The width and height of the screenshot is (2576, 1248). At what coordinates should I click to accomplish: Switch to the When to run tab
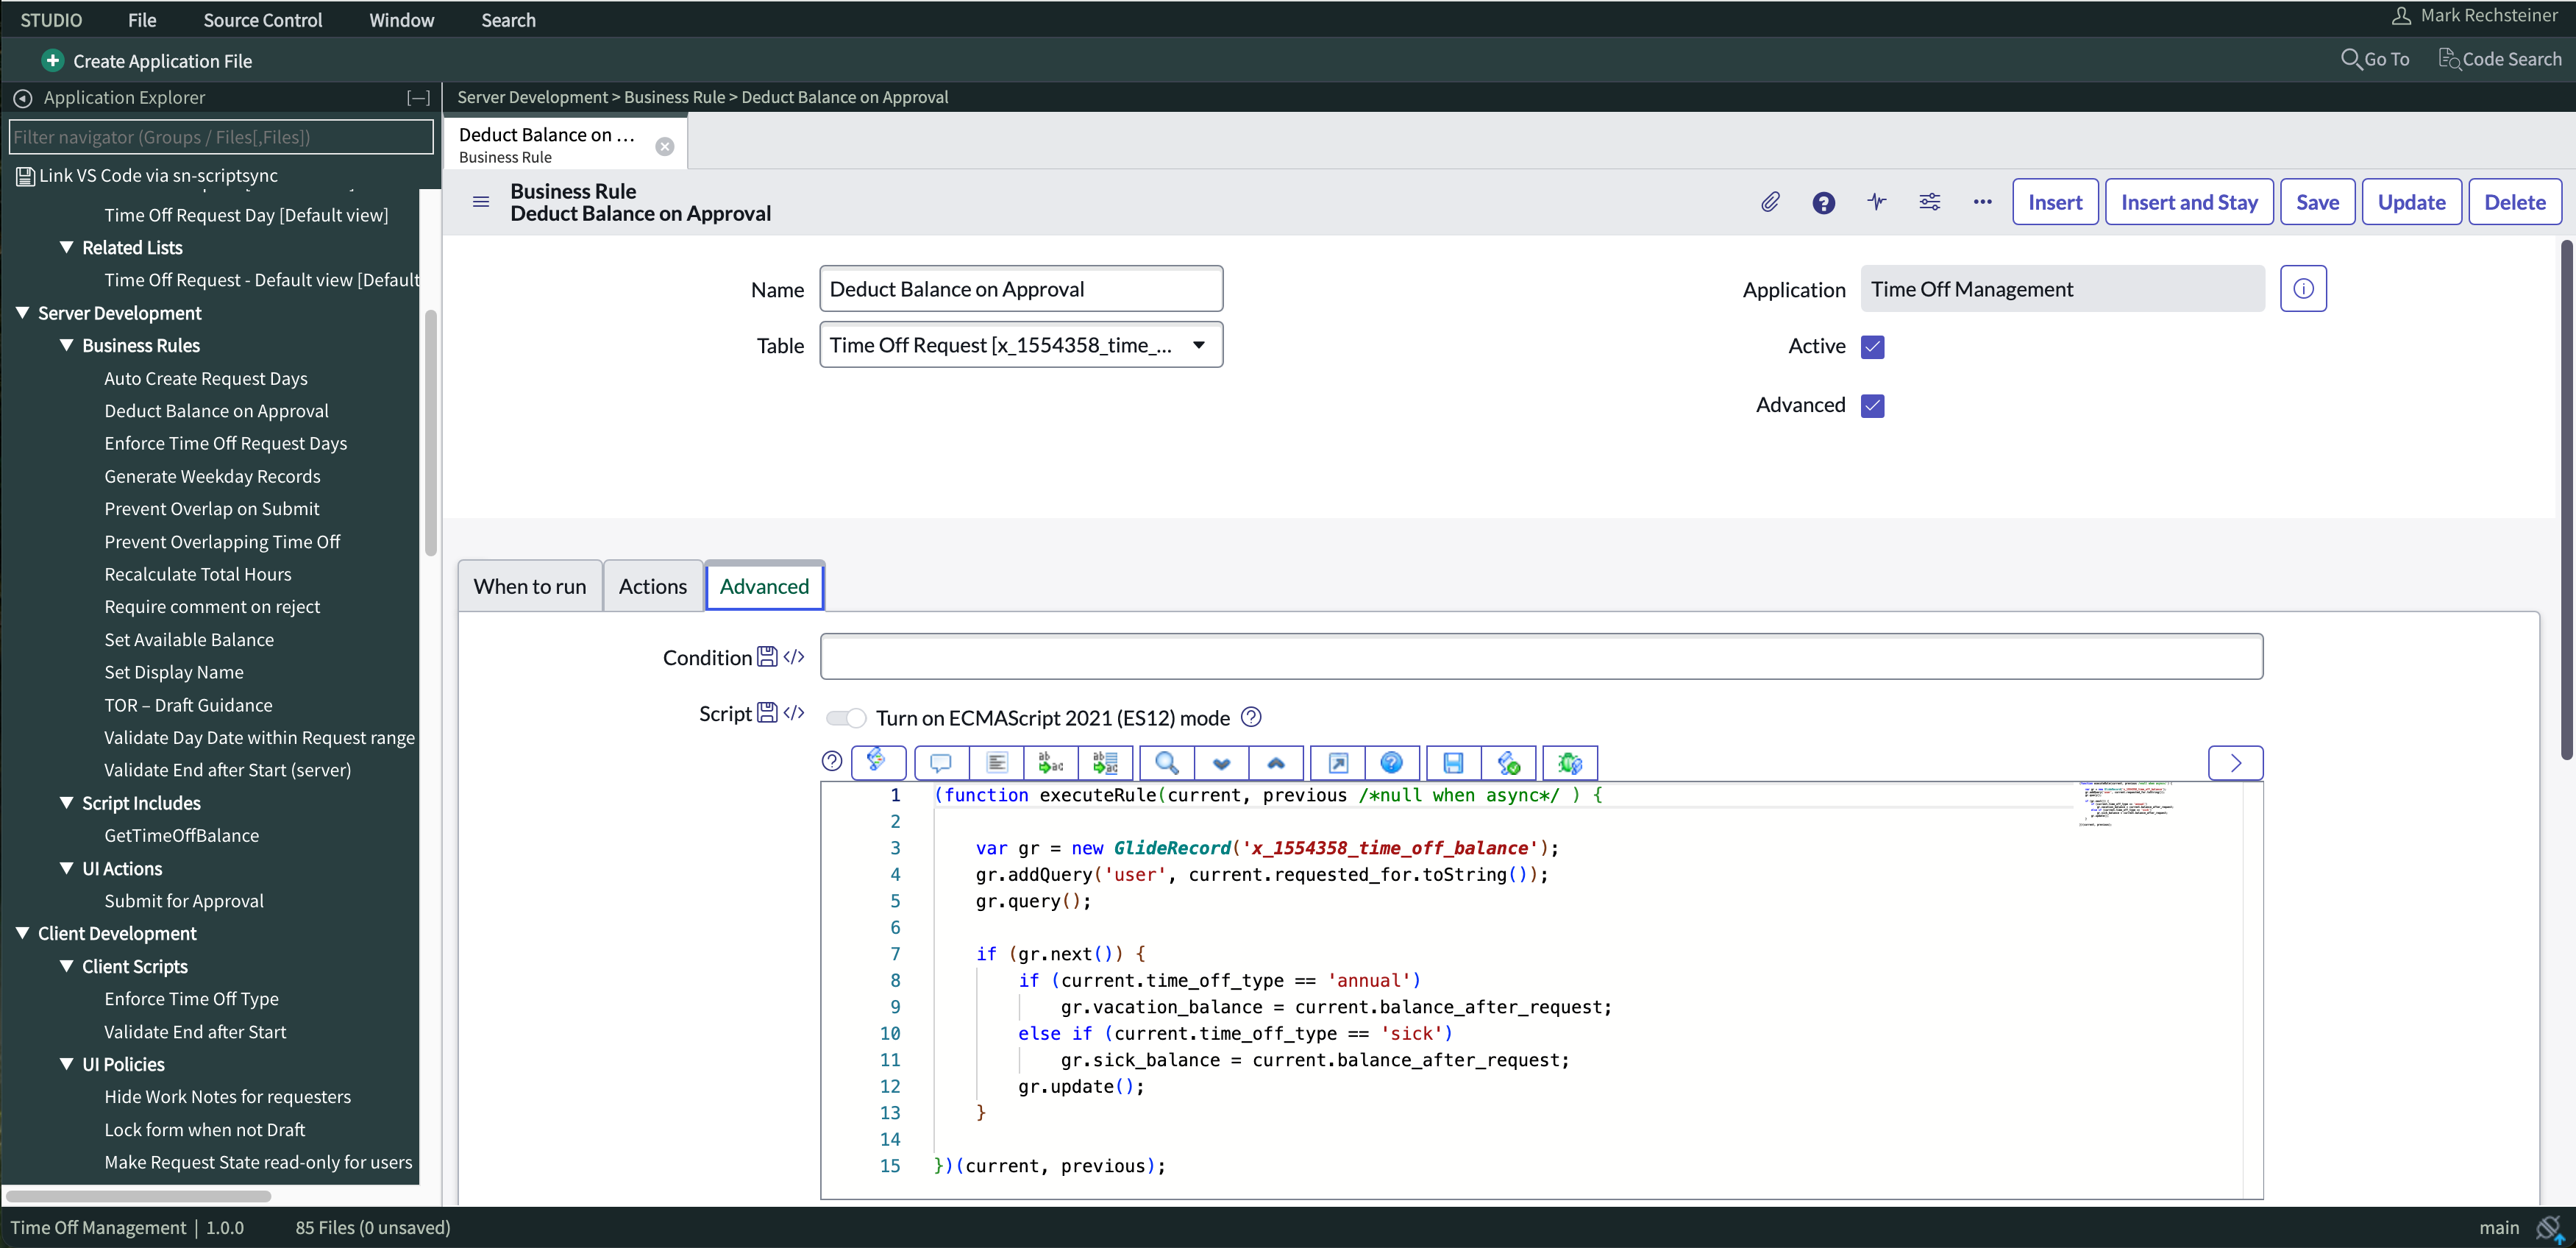tap(530, 586)
